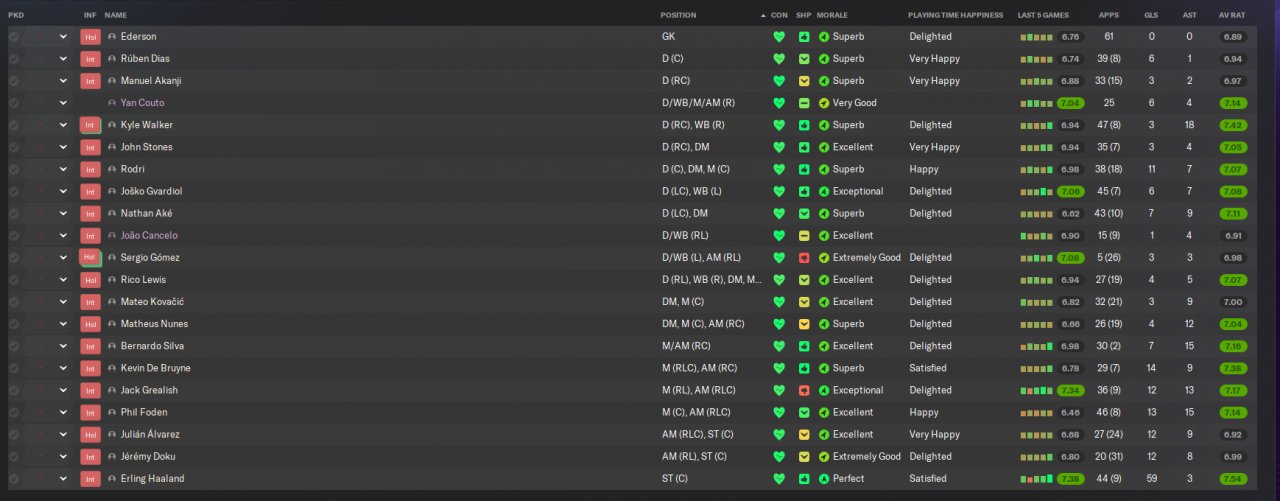Toggle the picked circle for Bernardo Silva

(14, 346)
